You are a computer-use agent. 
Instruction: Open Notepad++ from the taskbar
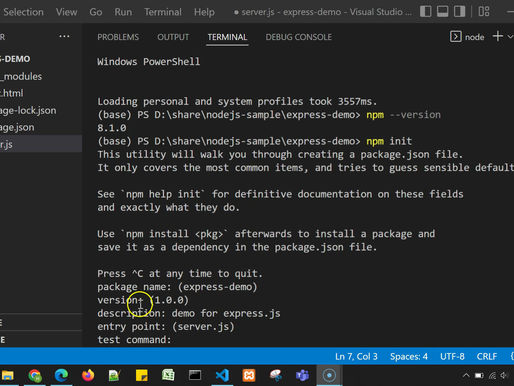115,376
